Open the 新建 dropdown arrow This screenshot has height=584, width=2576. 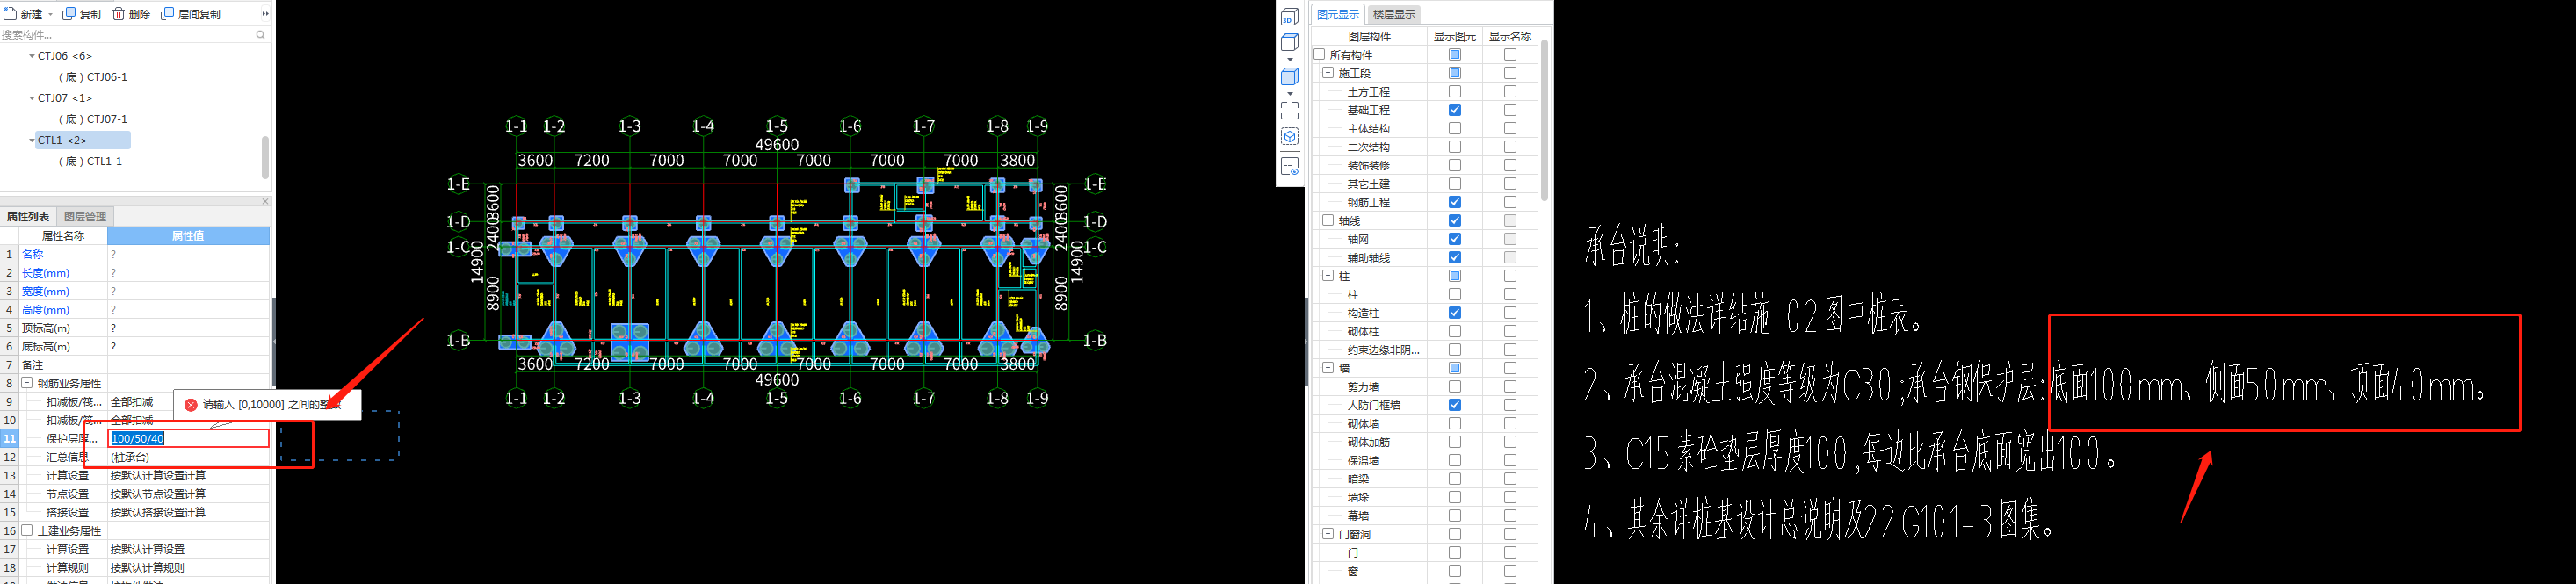51,15
